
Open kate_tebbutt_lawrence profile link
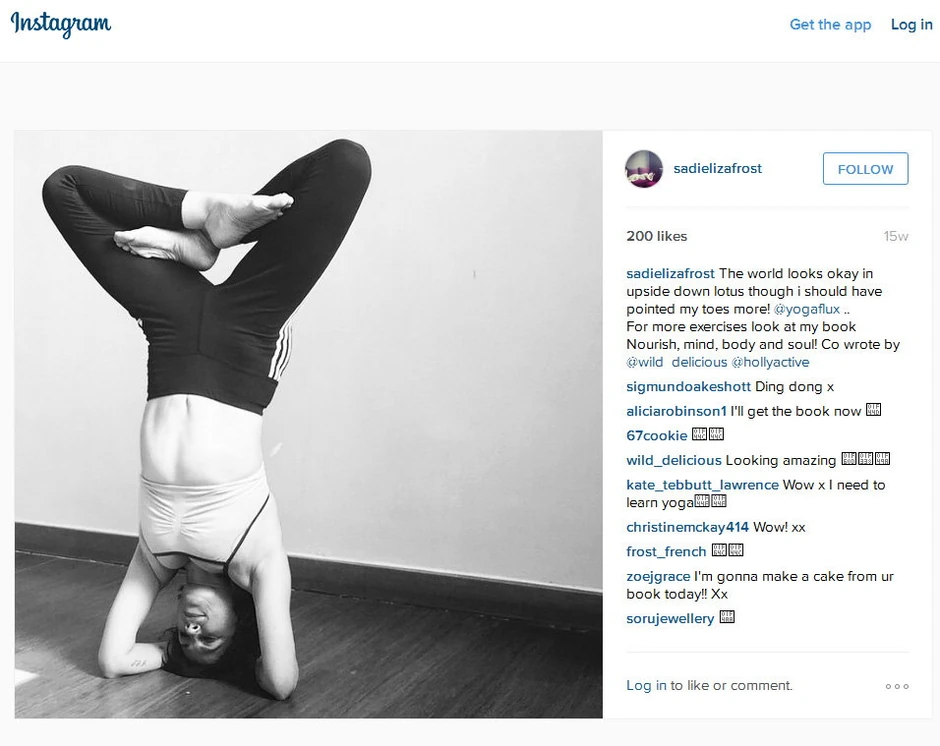point(702,485)
